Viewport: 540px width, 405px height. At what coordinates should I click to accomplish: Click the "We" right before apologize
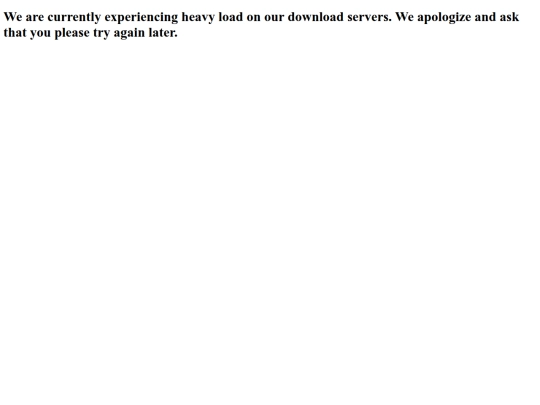[x=404, y=17]
